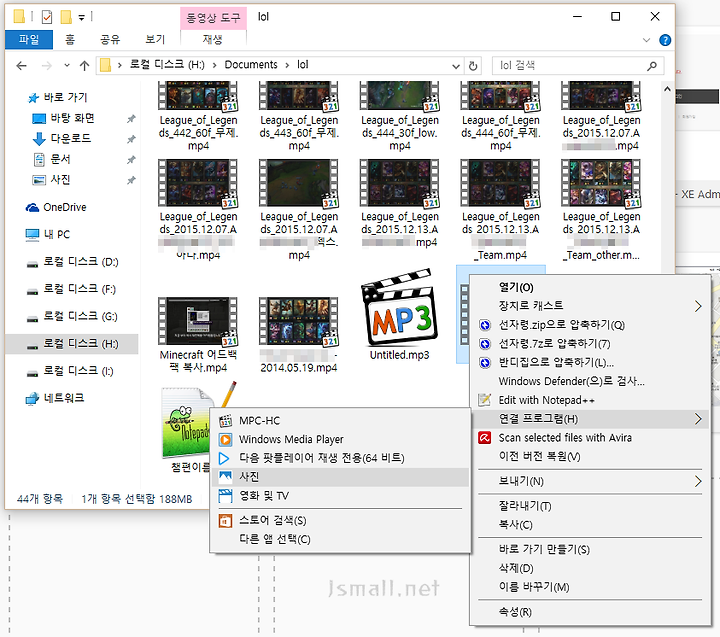Select the Untitled.mp3 file

[399, 315]
